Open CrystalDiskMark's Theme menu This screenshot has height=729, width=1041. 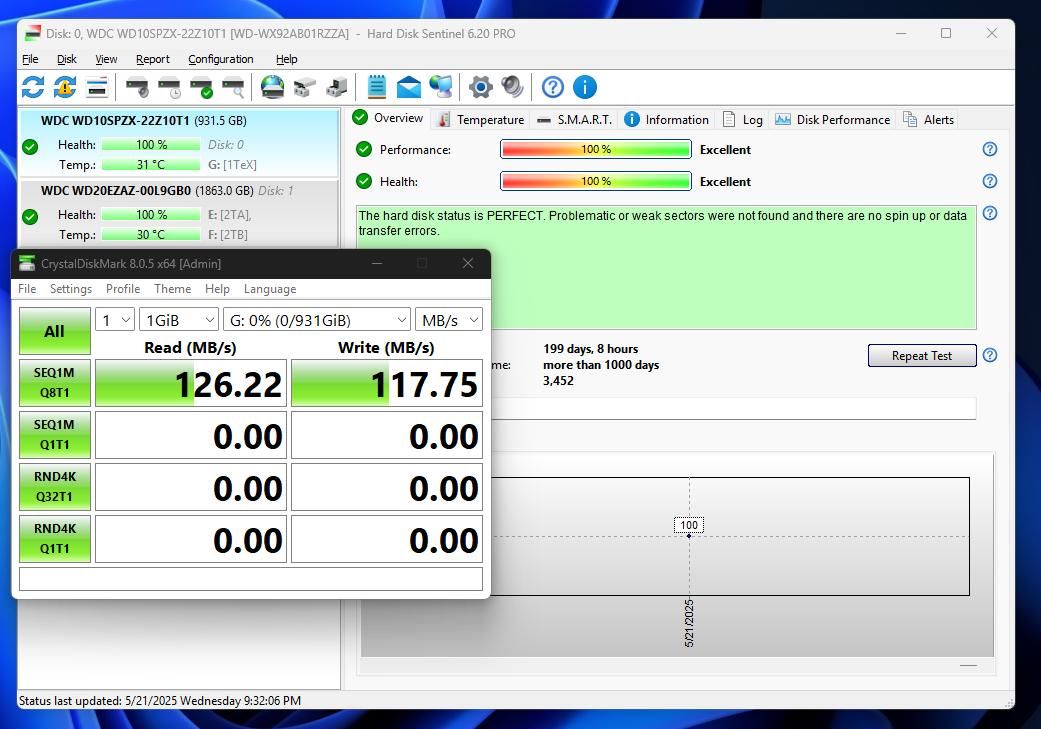point(173,289)
